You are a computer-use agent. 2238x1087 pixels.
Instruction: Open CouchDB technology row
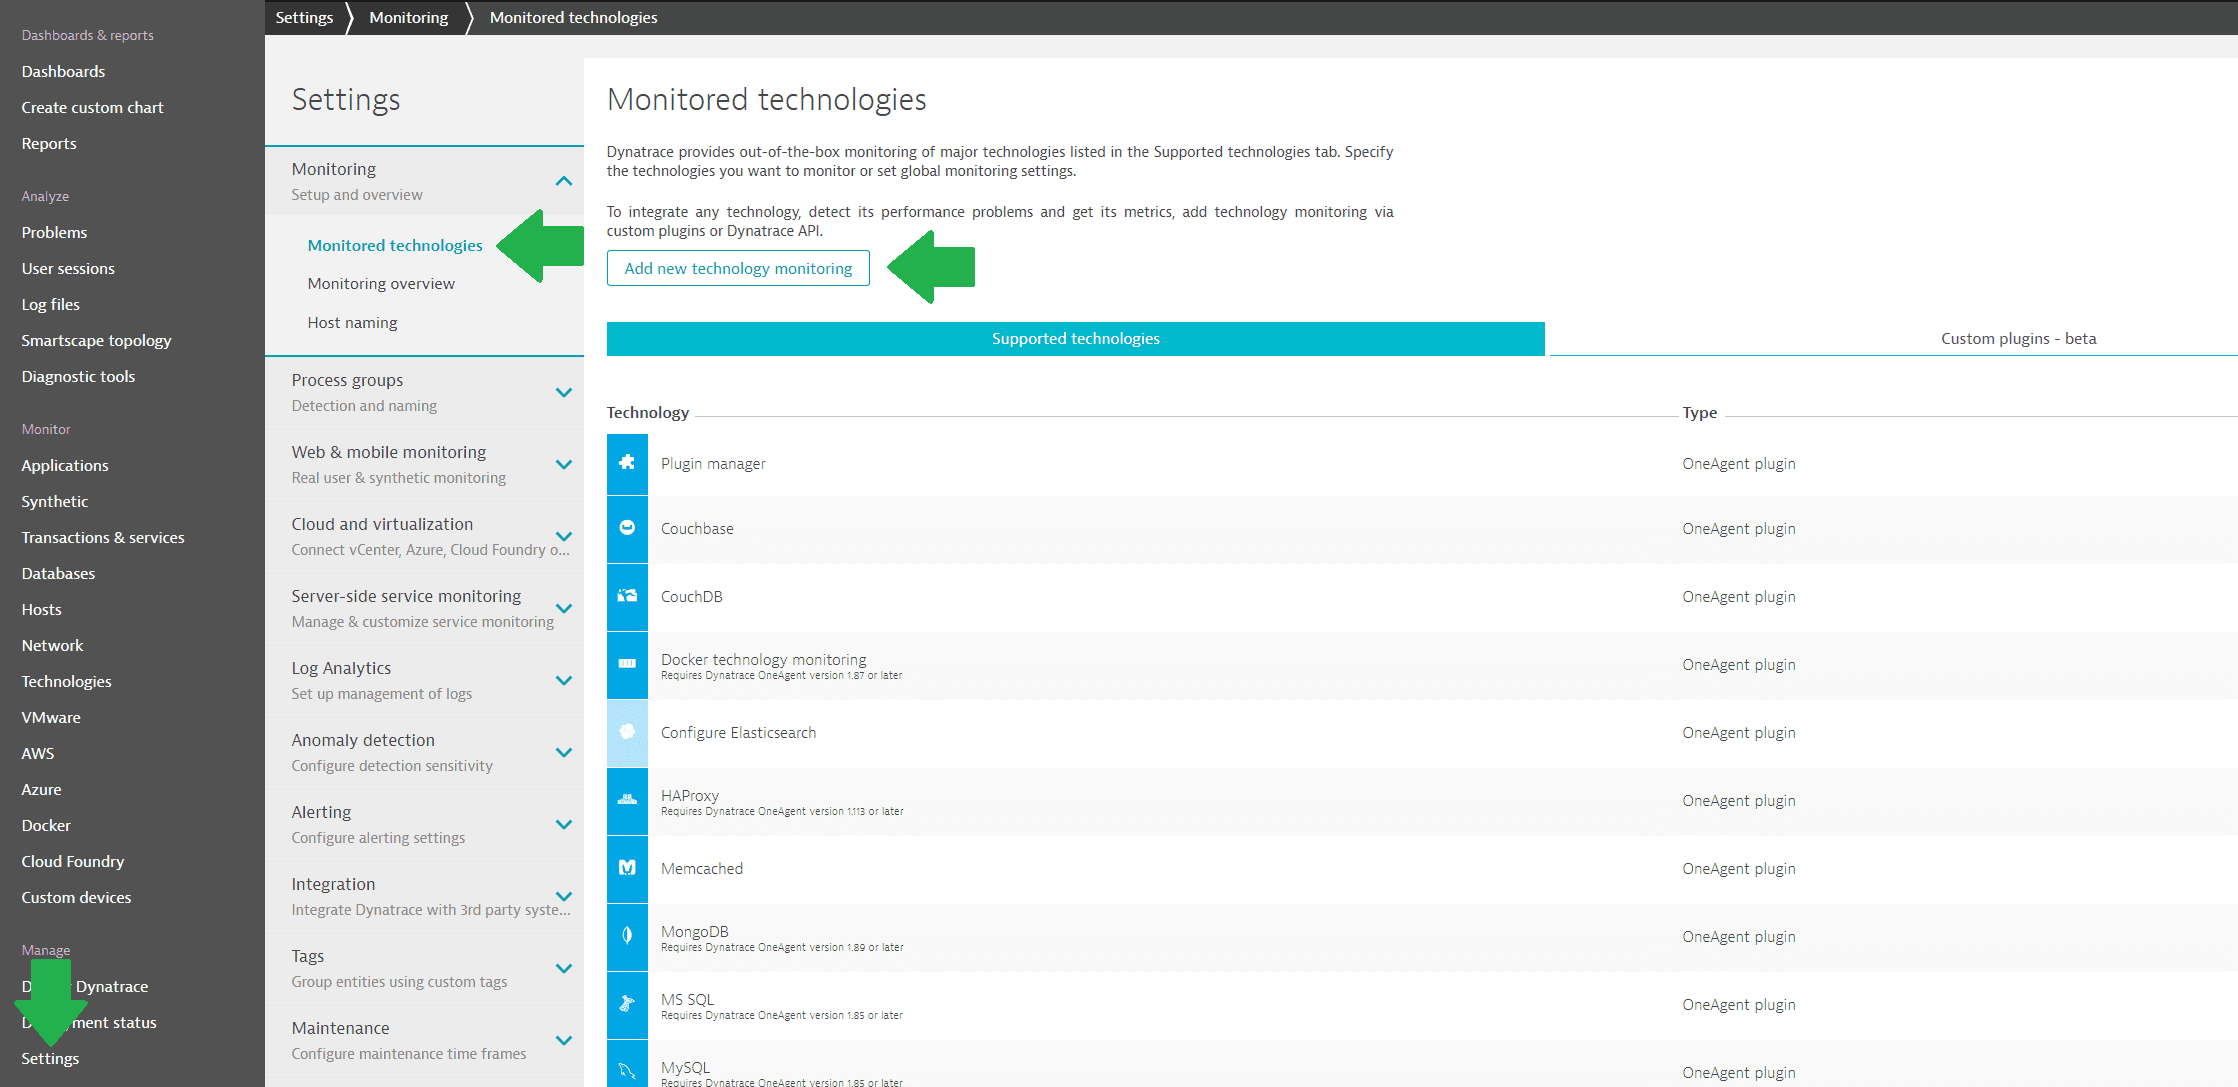[1422, 597]
